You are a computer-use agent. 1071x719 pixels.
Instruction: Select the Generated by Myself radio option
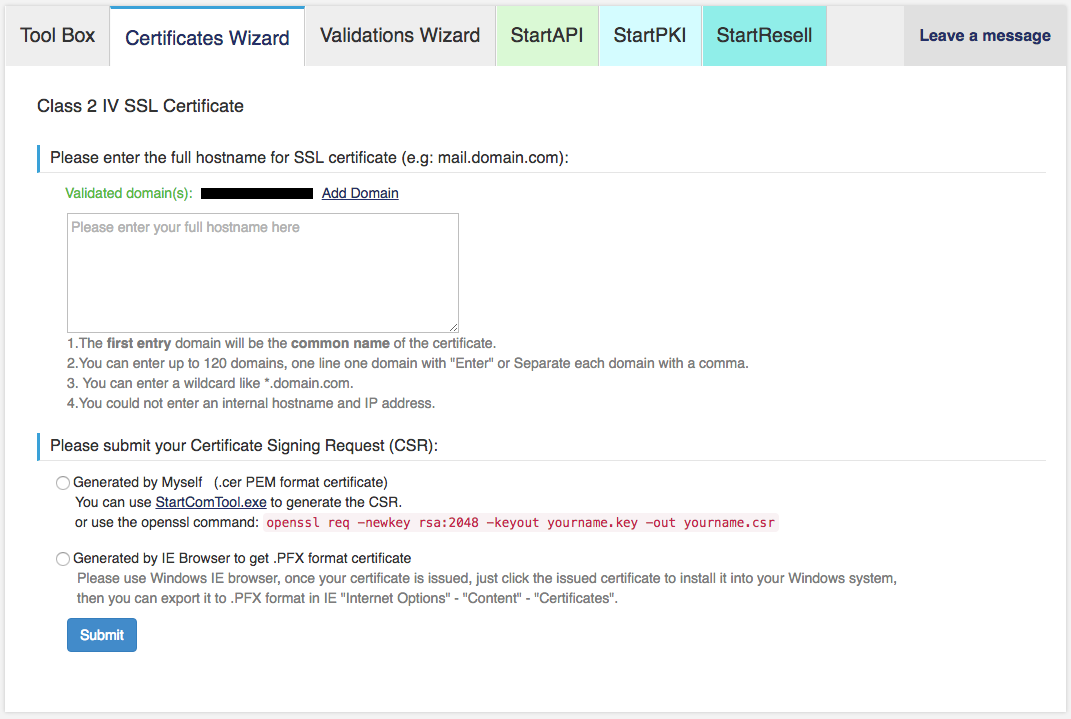coord(63,483)
